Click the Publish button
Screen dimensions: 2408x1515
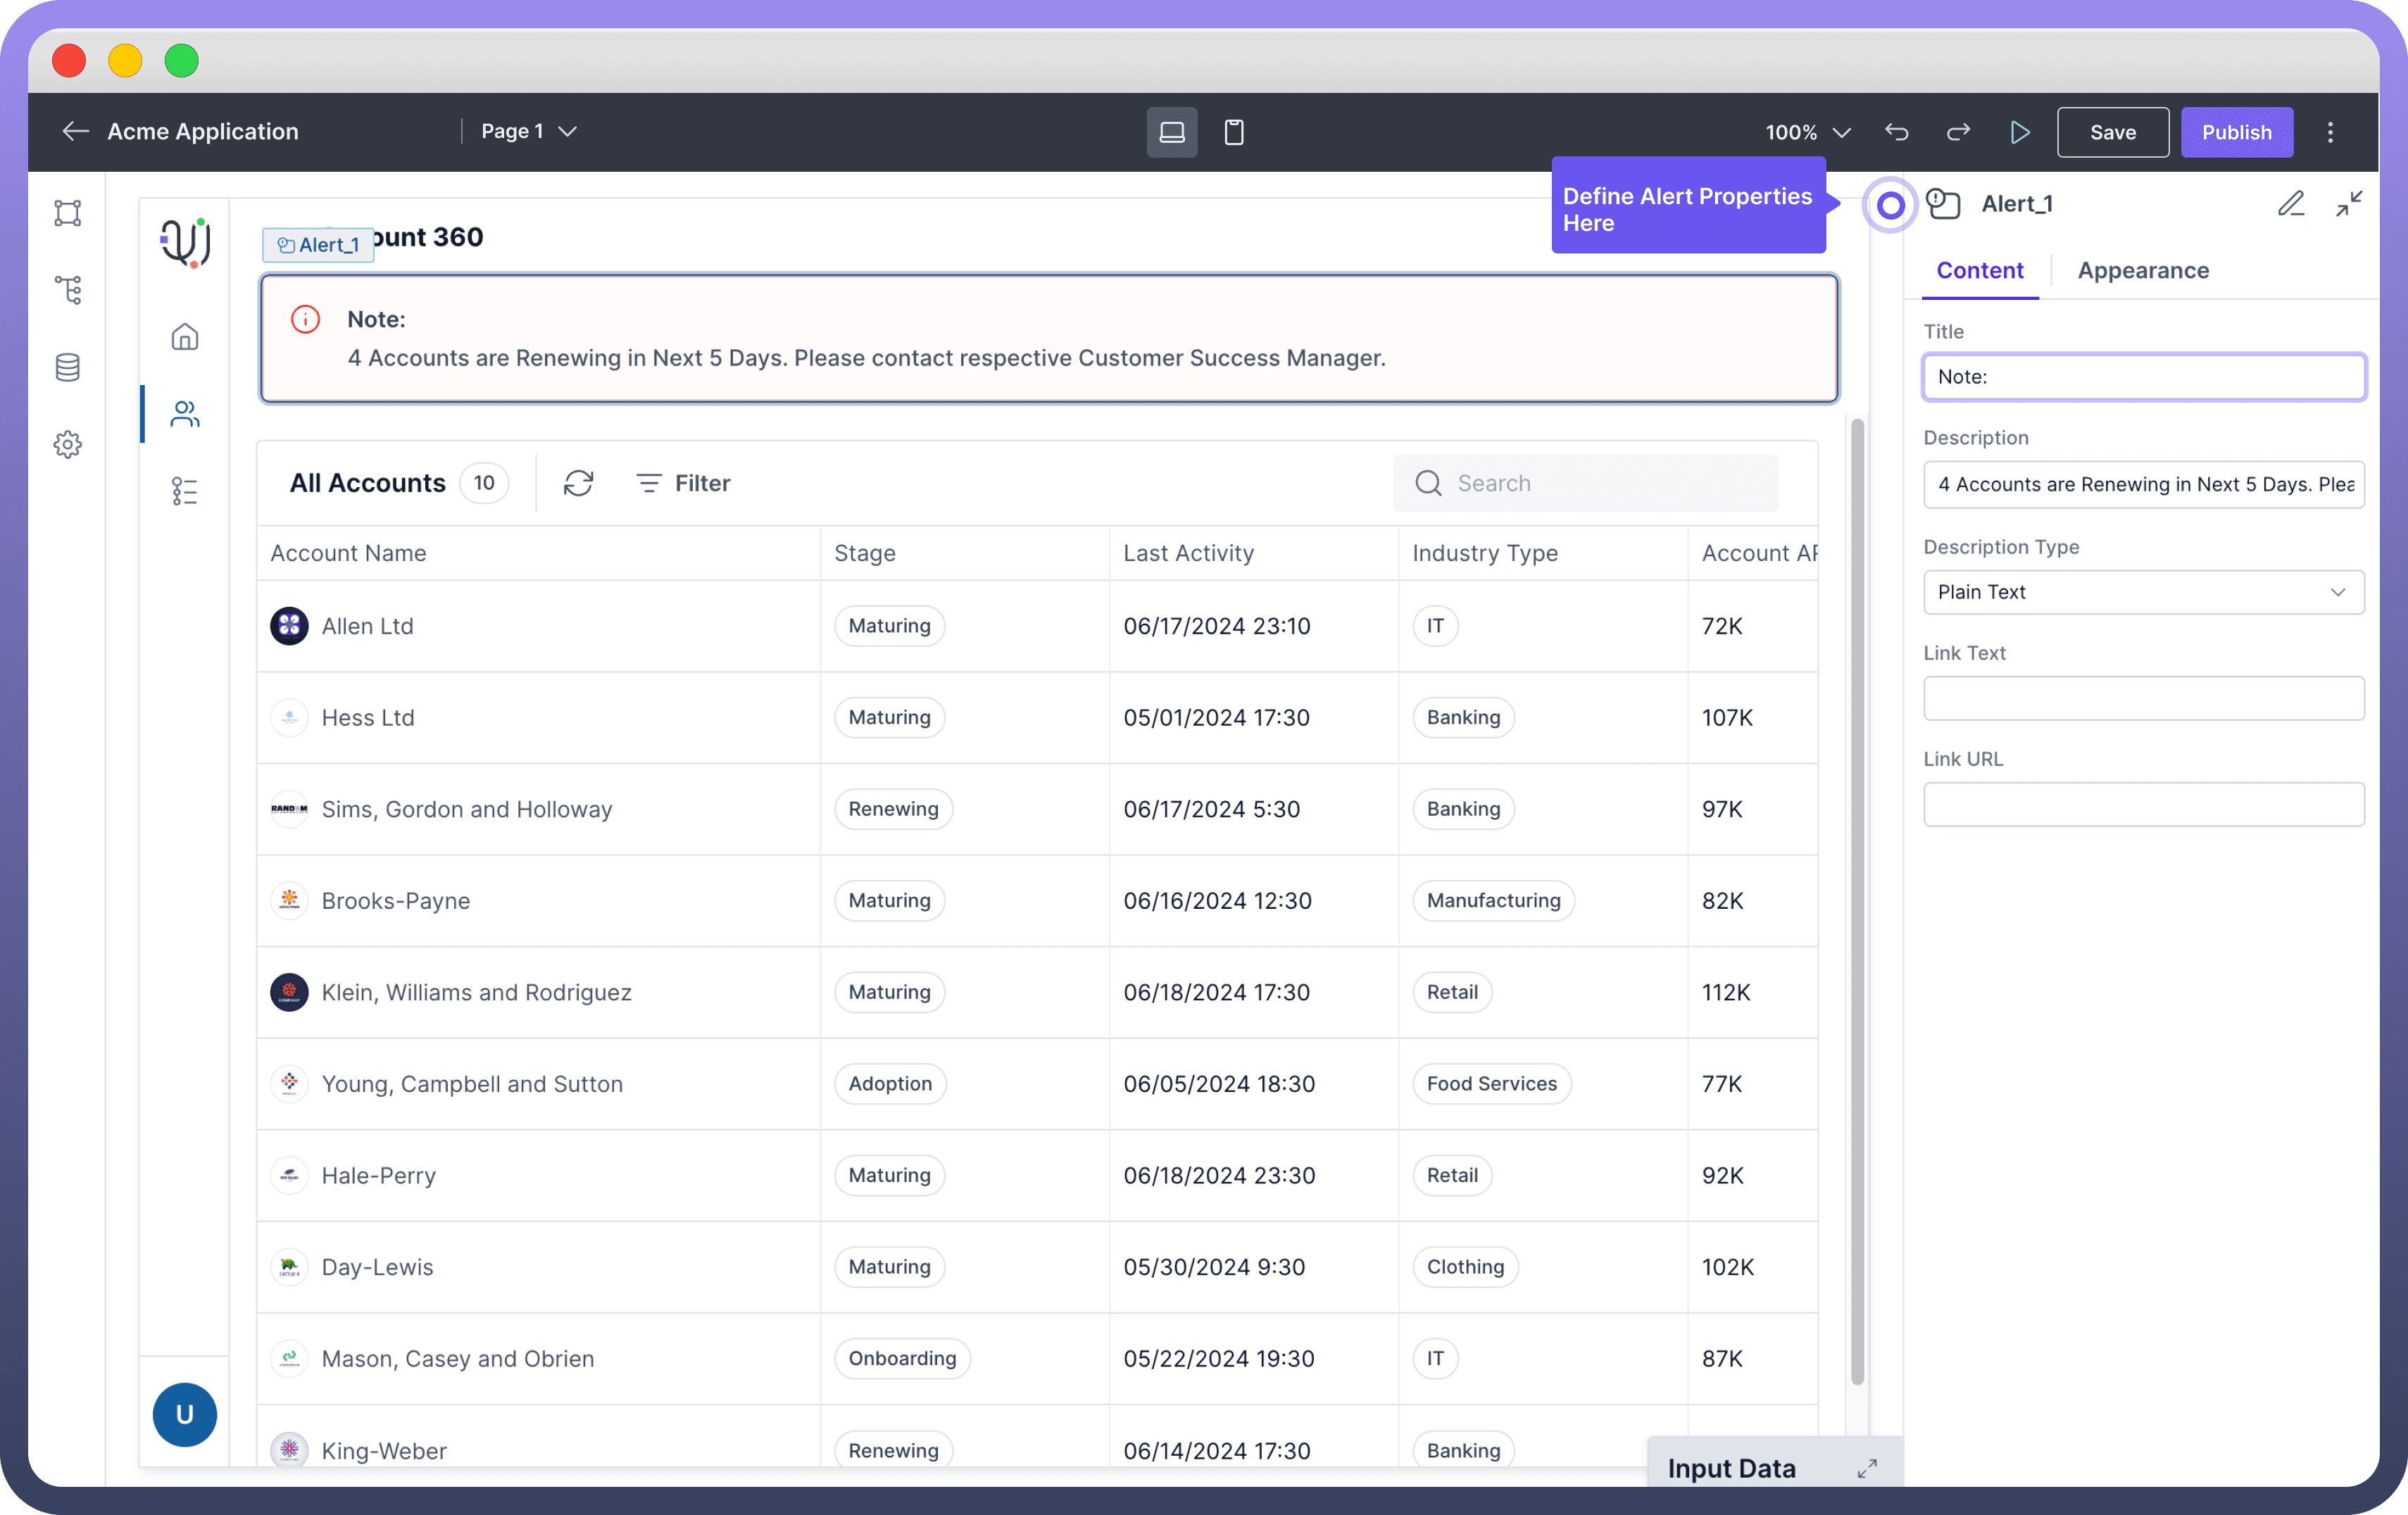click(x=2236, y=132)
